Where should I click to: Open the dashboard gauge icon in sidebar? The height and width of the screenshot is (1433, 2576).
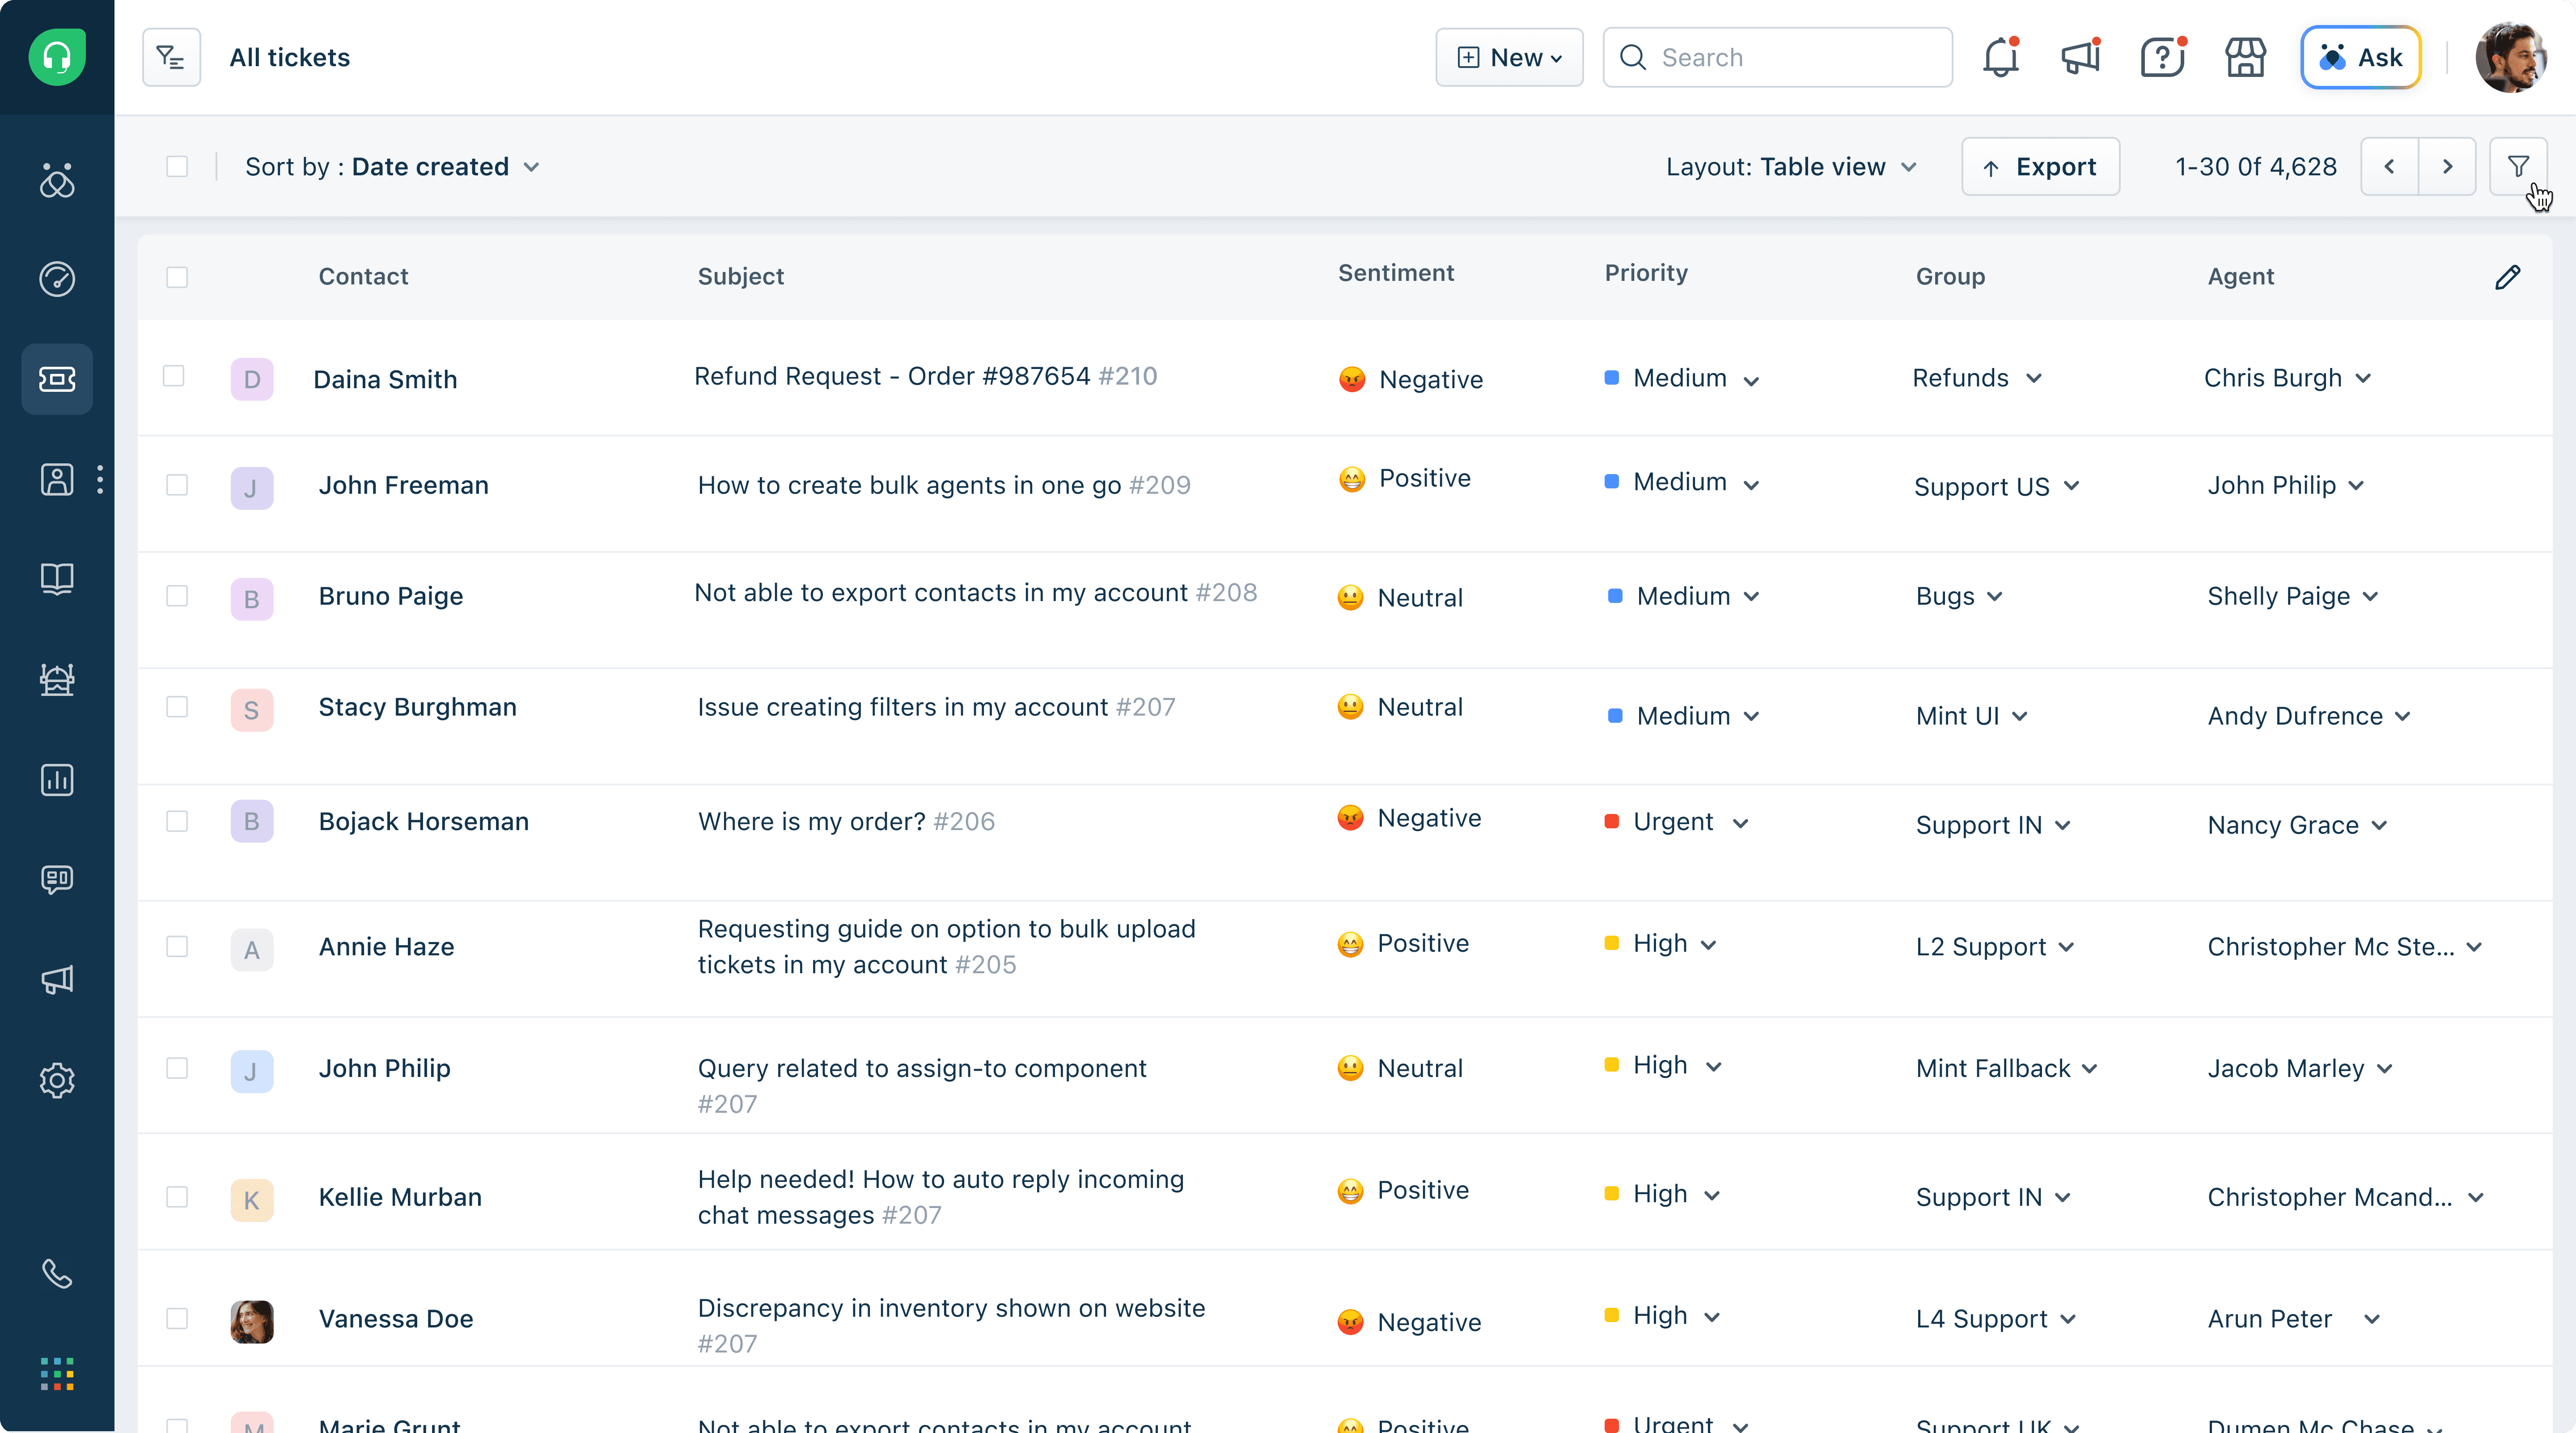tap(57, 279)
